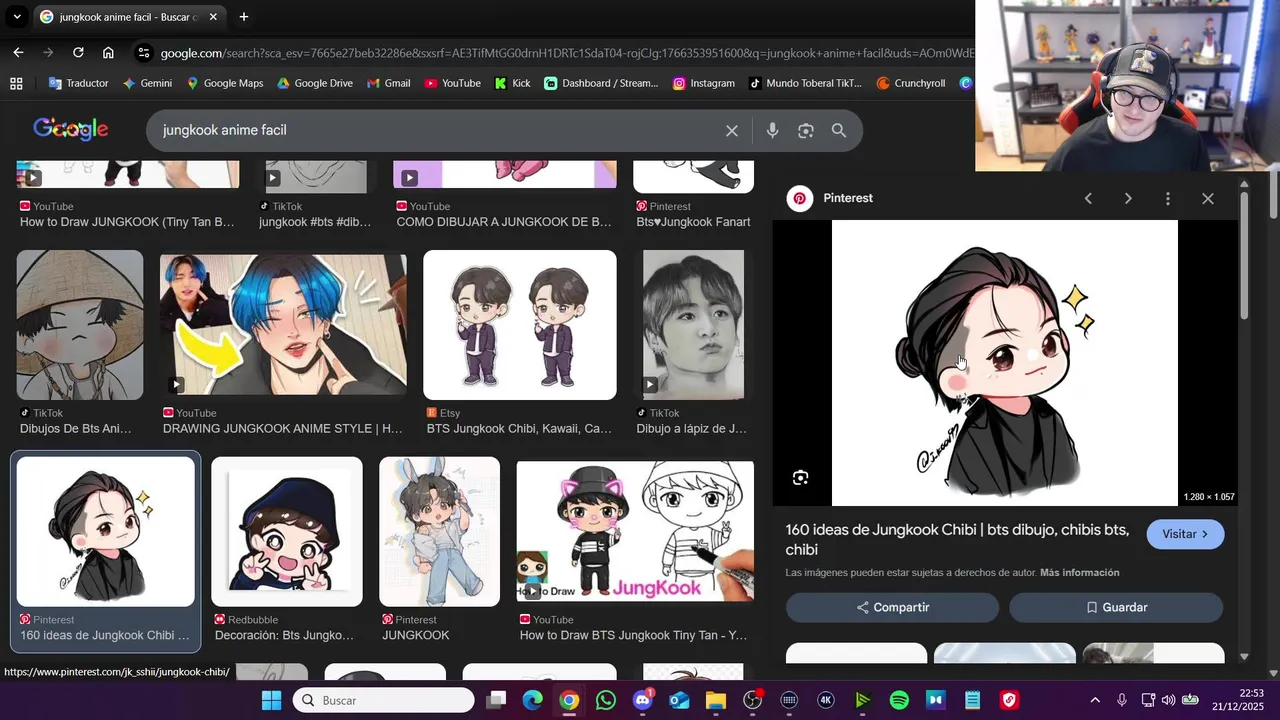Open the Google Drive bookmark

point(315,83)
